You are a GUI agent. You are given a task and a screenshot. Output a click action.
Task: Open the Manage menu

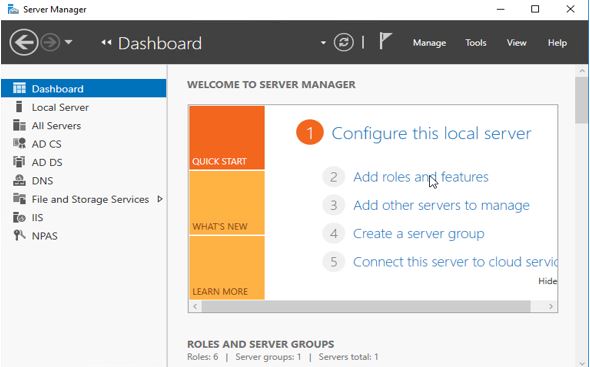[429, 43]
